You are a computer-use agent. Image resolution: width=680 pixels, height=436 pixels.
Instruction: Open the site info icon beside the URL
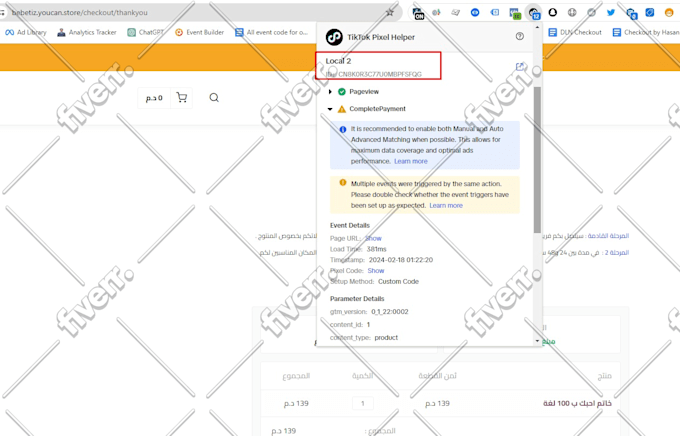click(2, 13)
